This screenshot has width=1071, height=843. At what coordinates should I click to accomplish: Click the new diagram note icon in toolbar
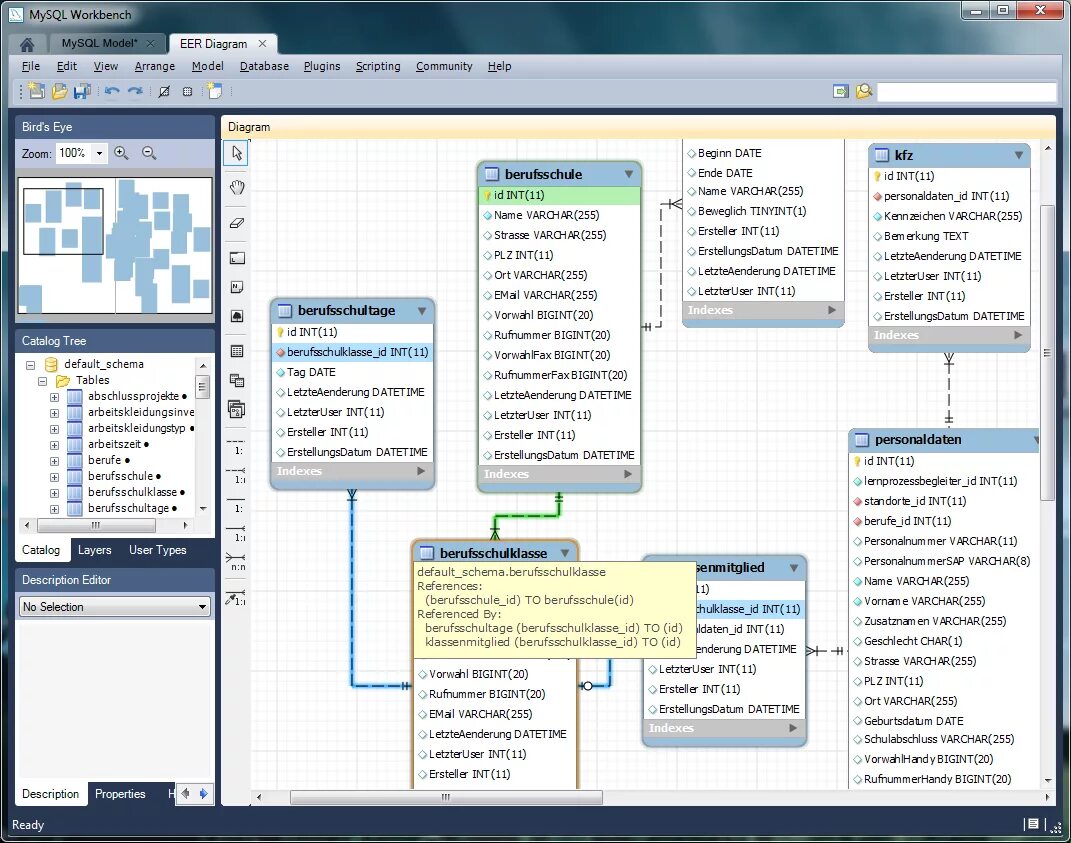[215, 91]
